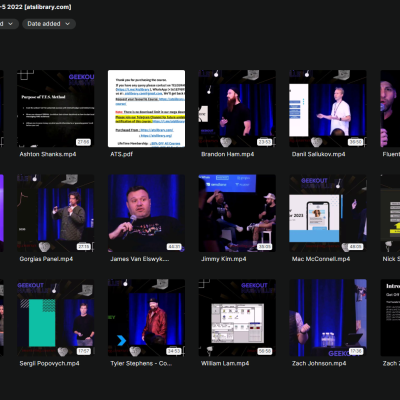Click the 17:57 duration badge on Sergii Popovych
Image resolution: width=400 pixels, height=400 pixels.
83,351
